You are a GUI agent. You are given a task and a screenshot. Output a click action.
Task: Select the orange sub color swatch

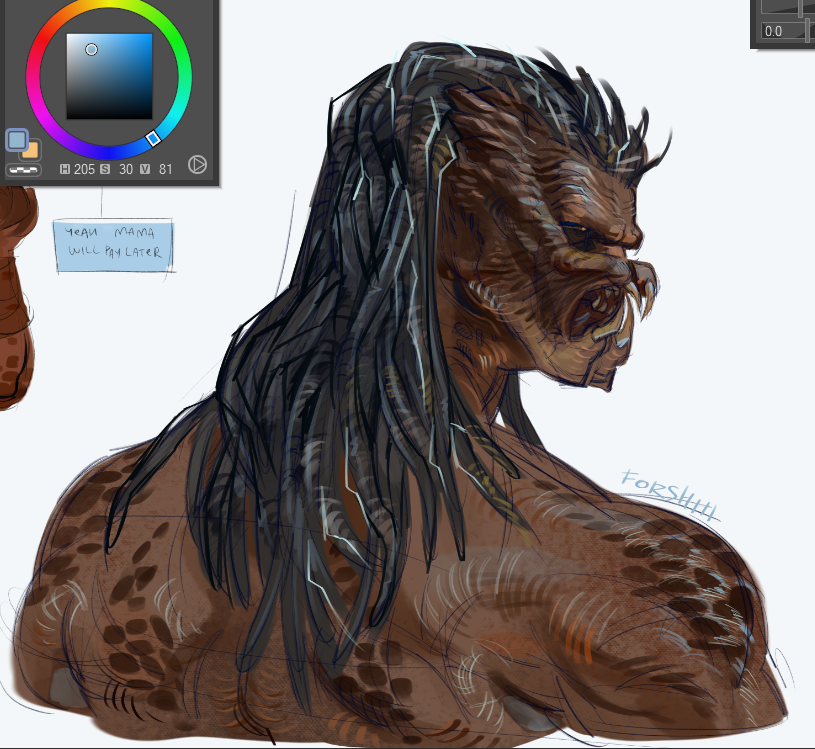click(31, 150)
